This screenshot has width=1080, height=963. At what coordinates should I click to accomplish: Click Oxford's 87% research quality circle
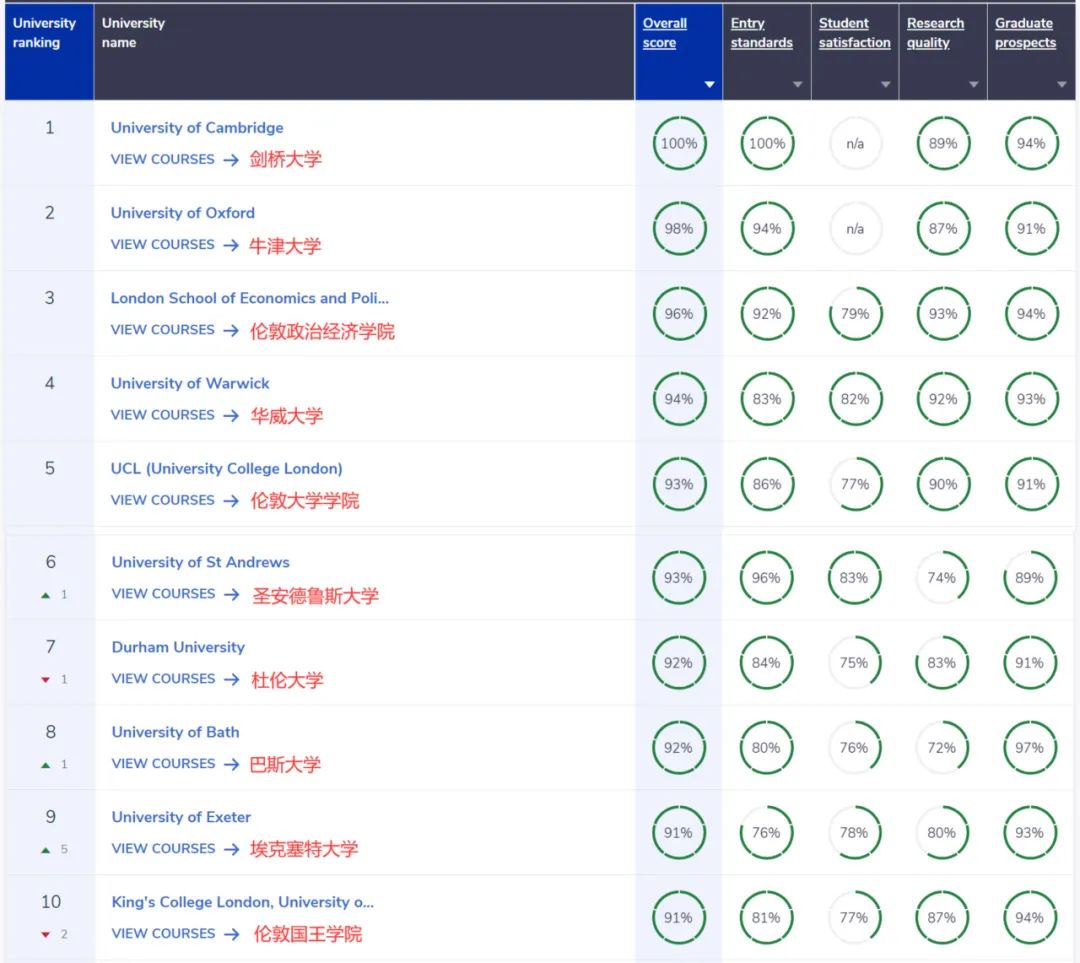point(943,229)
